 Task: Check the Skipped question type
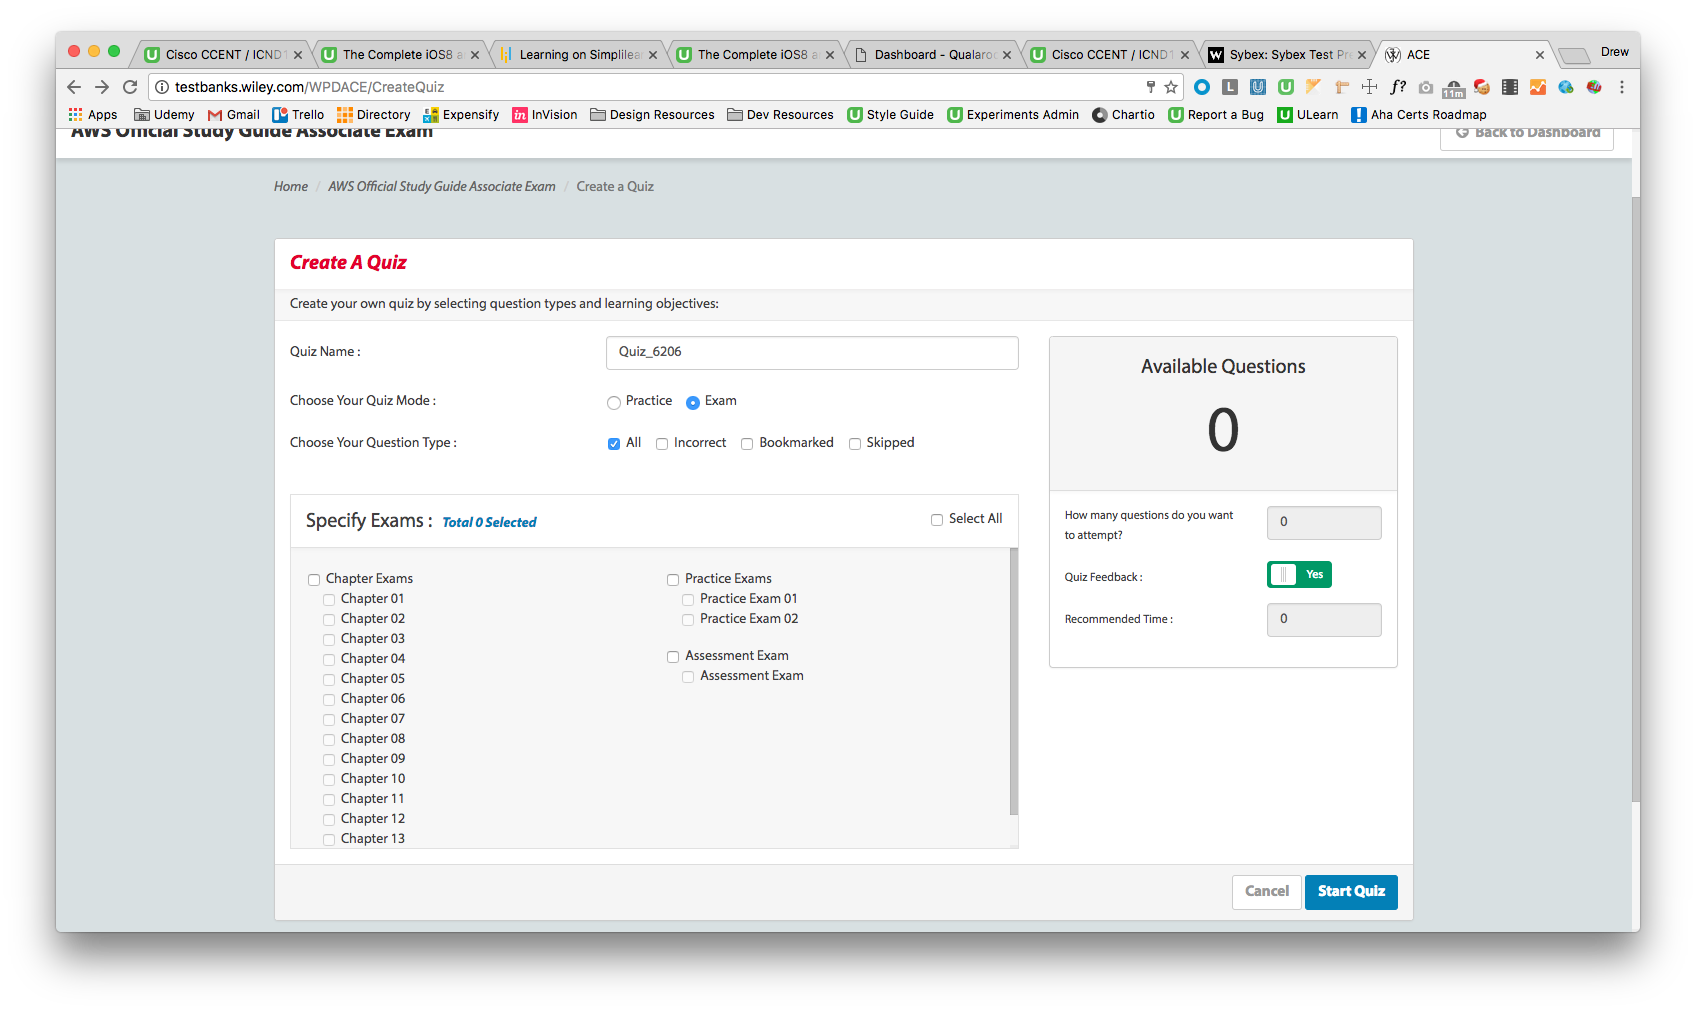tap(855, 444)
